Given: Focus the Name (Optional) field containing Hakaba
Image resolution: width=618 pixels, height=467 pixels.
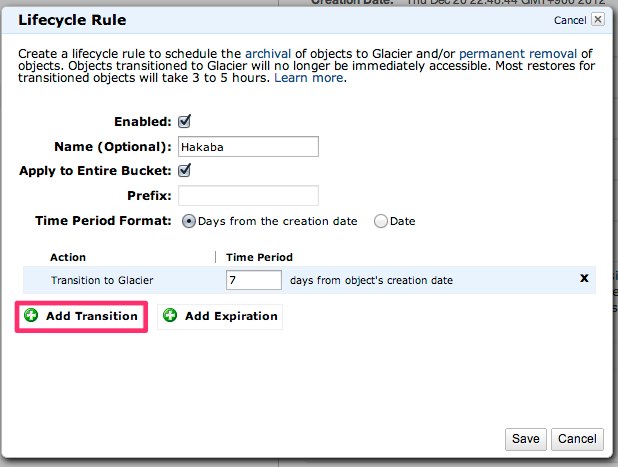Looking at the screenshot, I should click(x=248, y=146).
